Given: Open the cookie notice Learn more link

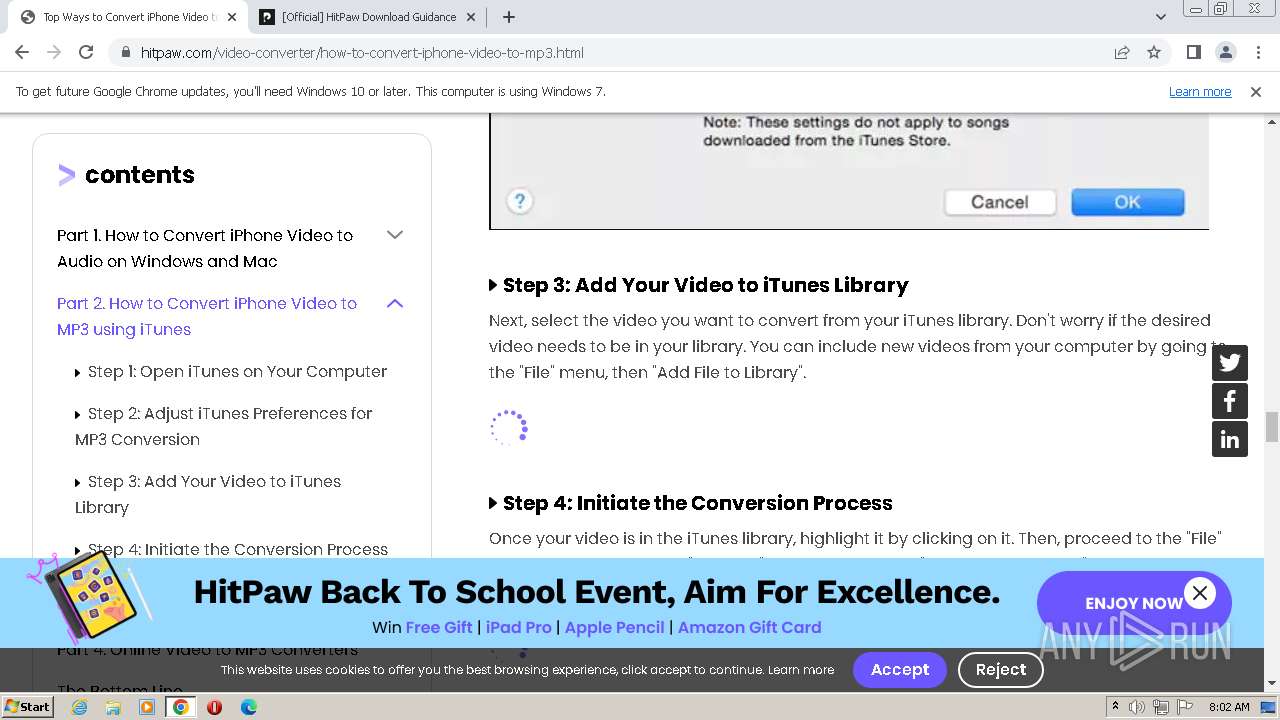Looking at the screenshot, I should [x=801, y=670].
